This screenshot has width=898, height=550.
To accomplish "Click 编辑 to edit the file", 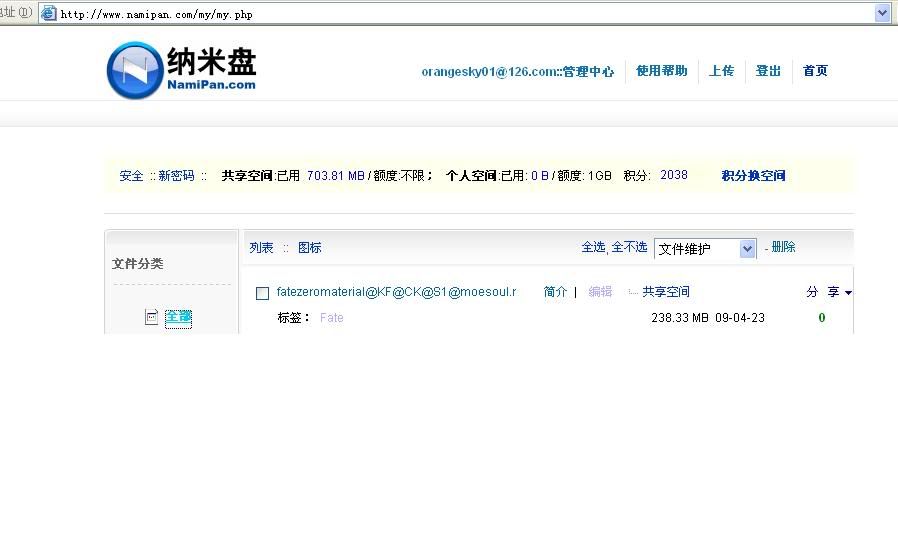I will [600, 292].
